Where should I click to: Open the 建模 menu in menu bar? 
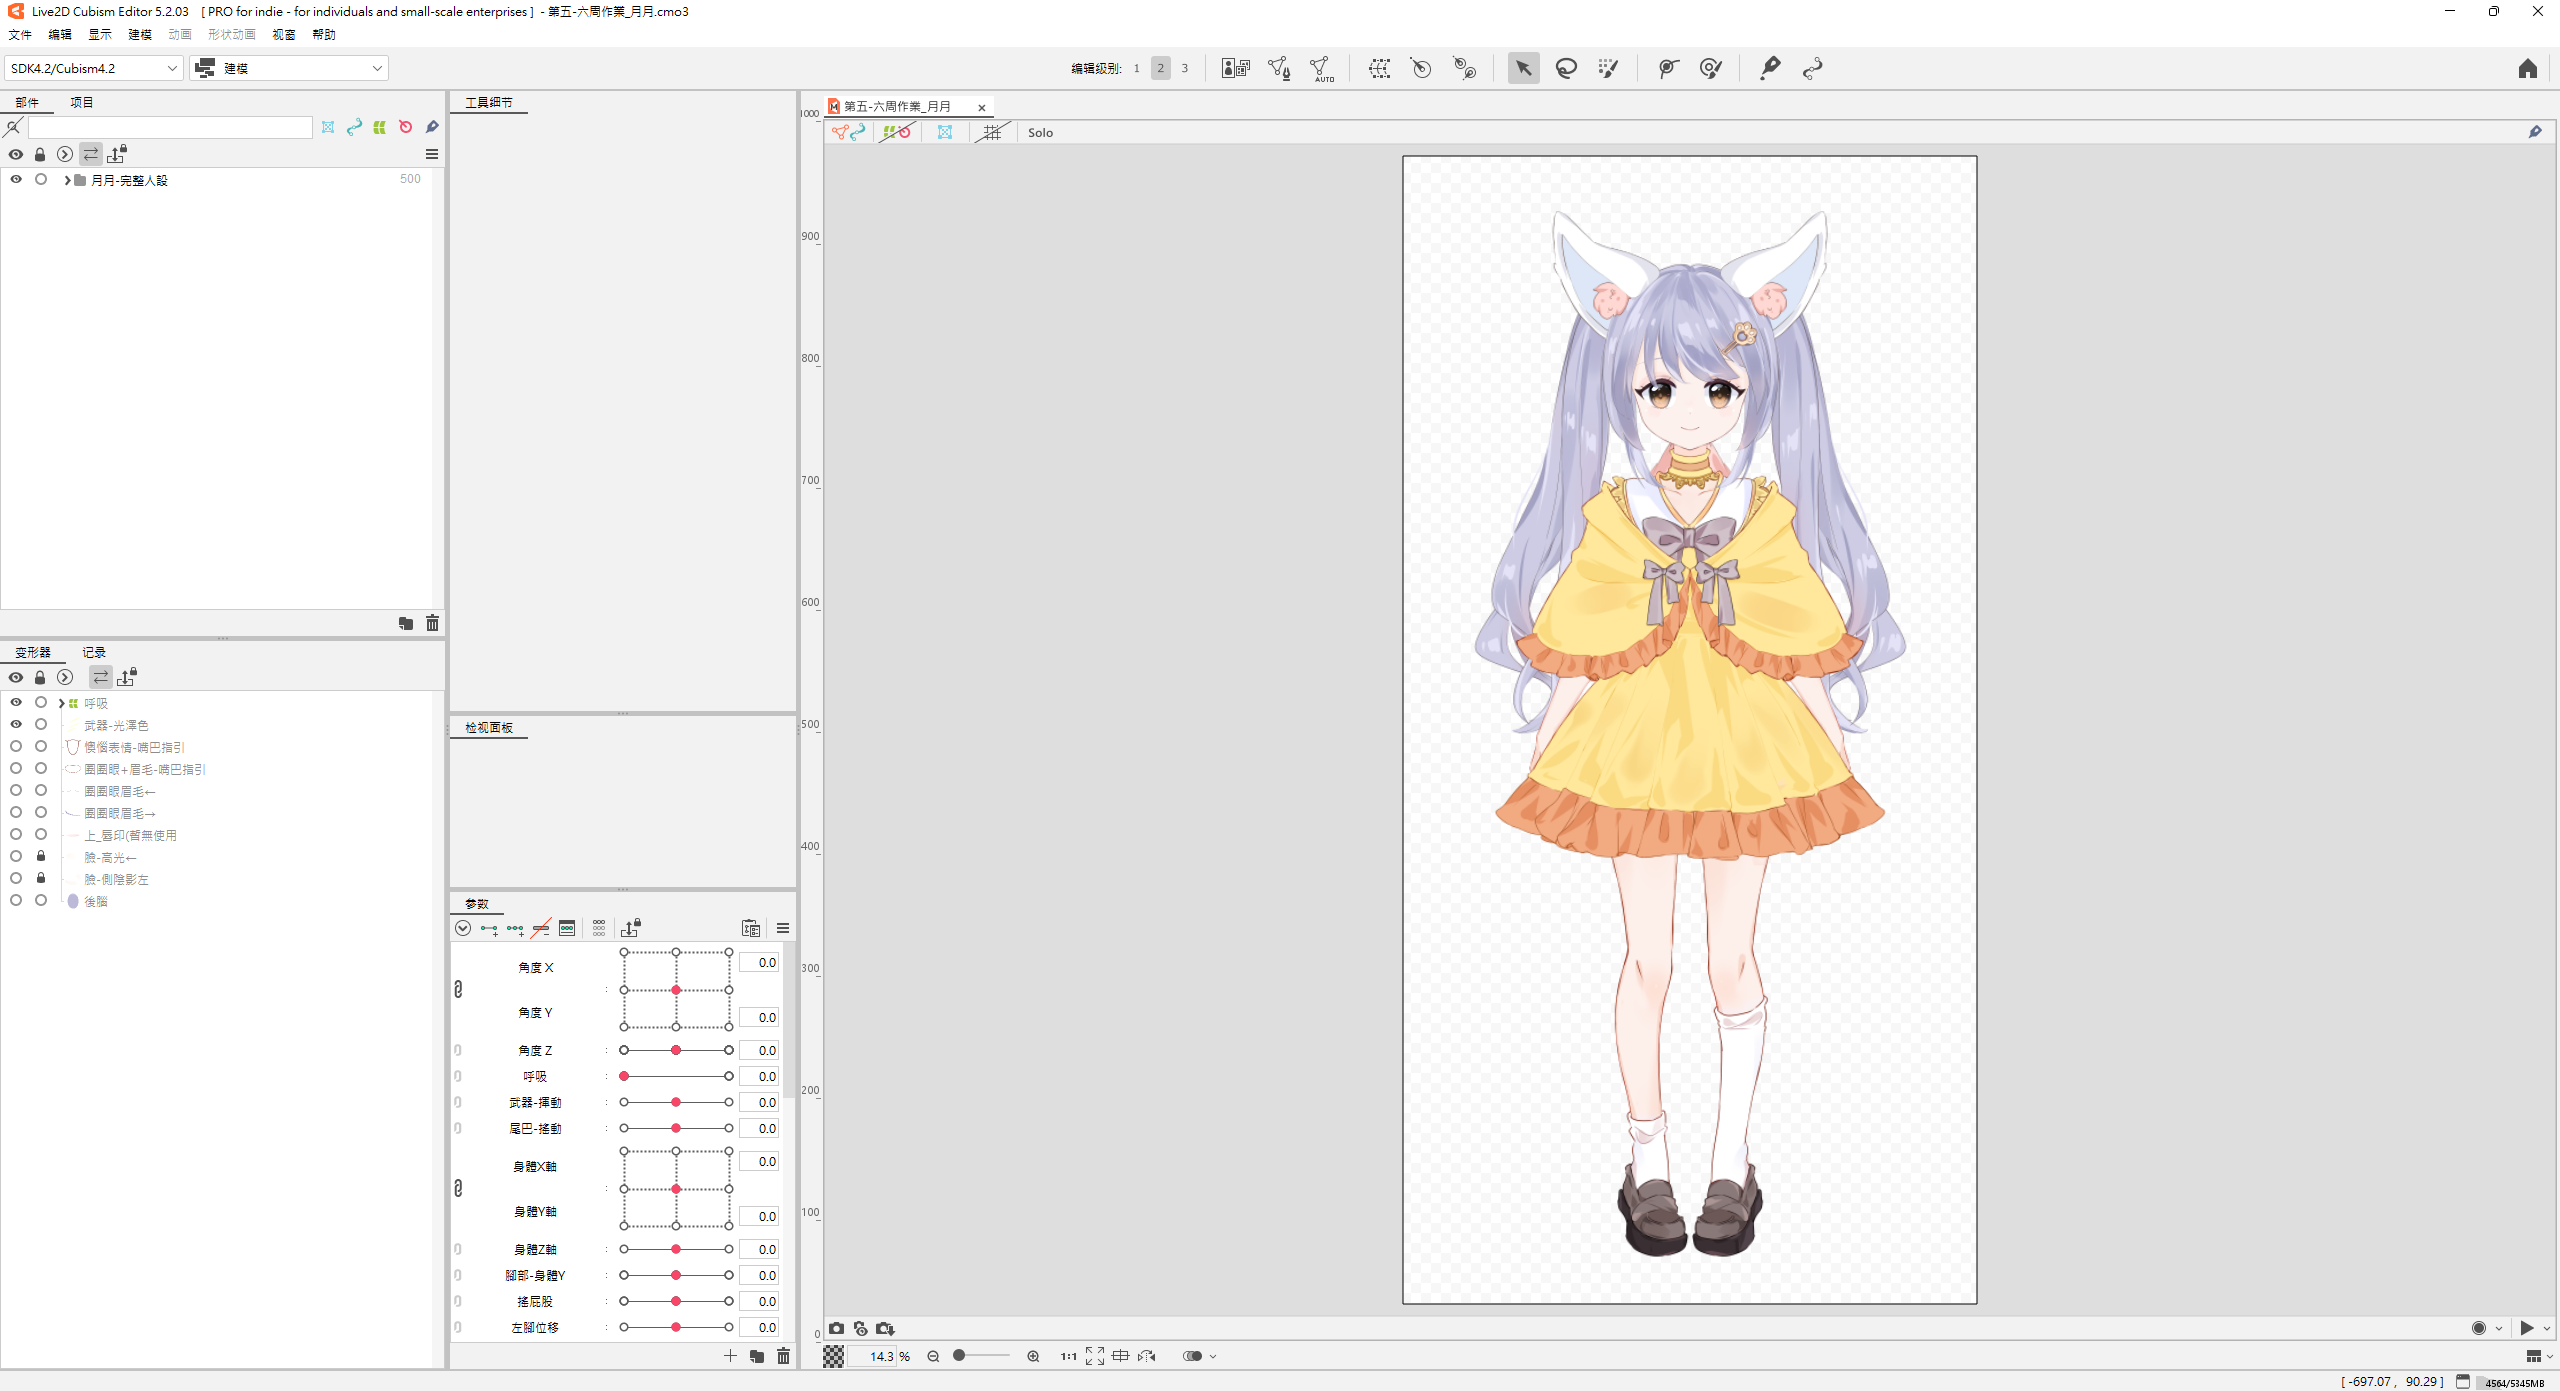(140, 34)
